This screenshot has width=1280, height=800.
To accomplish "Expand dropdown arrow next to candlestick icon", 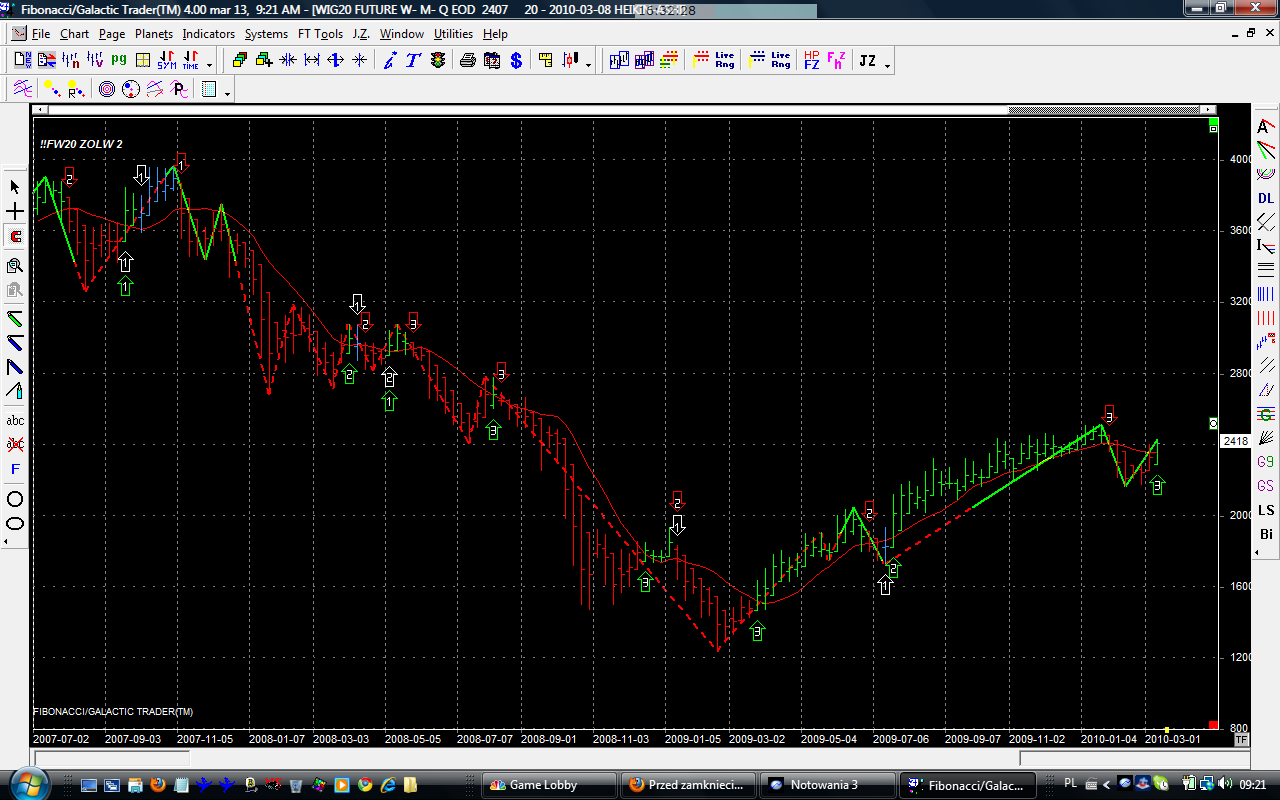I will coord(588,66).
